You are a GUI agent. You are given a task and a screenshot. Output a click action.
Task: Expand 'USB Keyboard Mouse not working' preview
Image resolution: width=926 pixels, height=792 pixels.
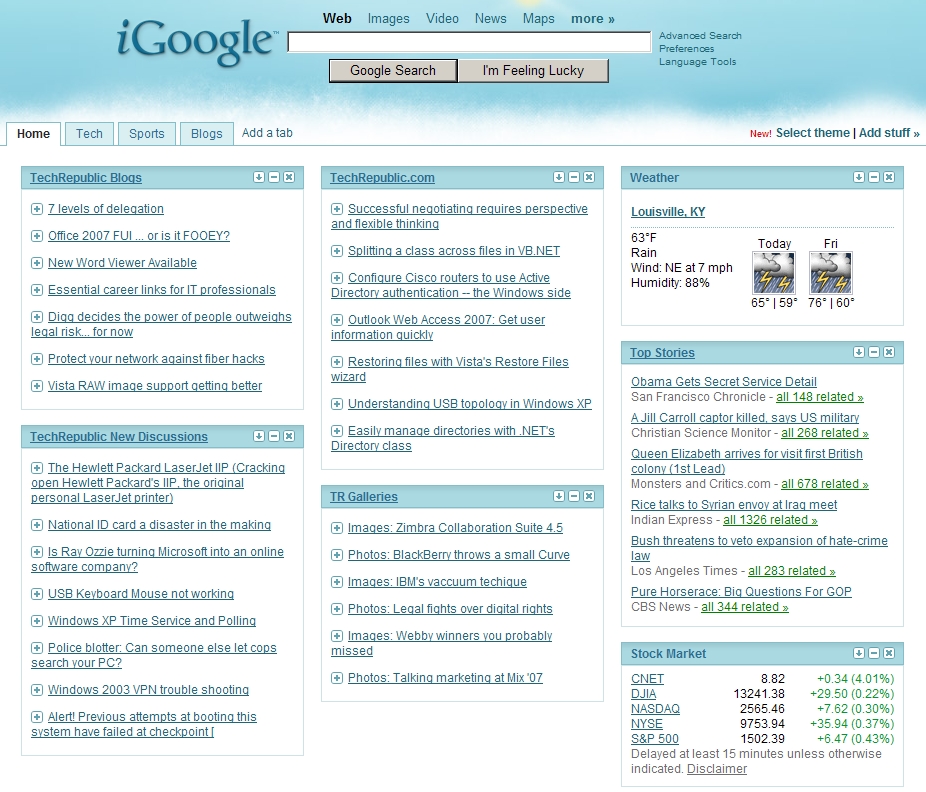37,594
